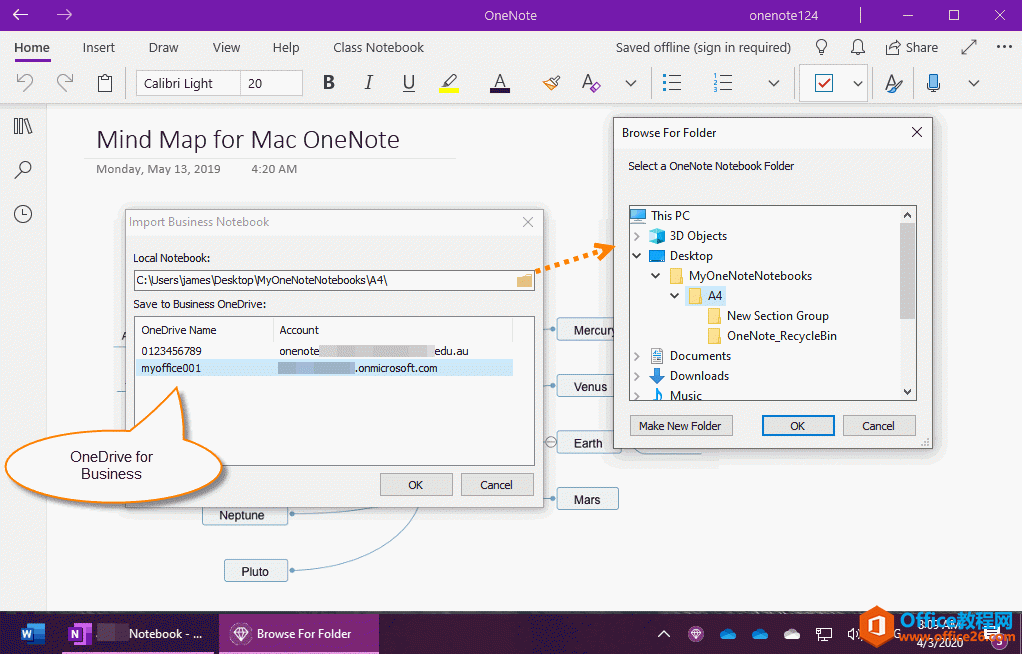1022x654 pixels.
Task: Apply yellow text highlight color
Action: (x=449, y=83)
